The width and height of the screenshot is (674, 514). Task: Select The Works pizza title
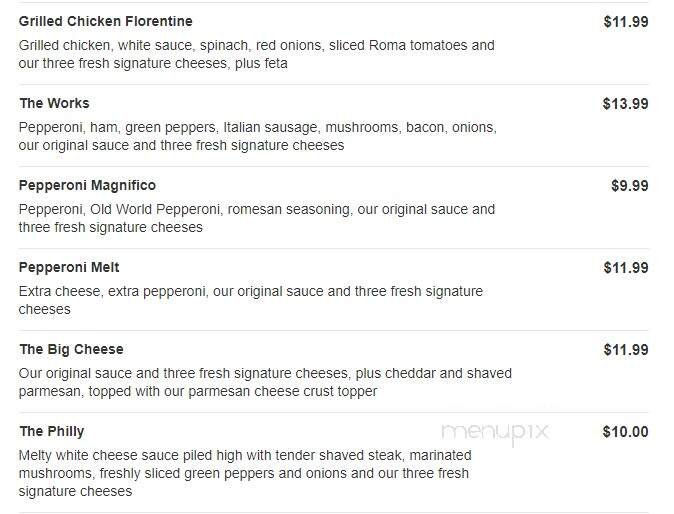coord(54,103)
